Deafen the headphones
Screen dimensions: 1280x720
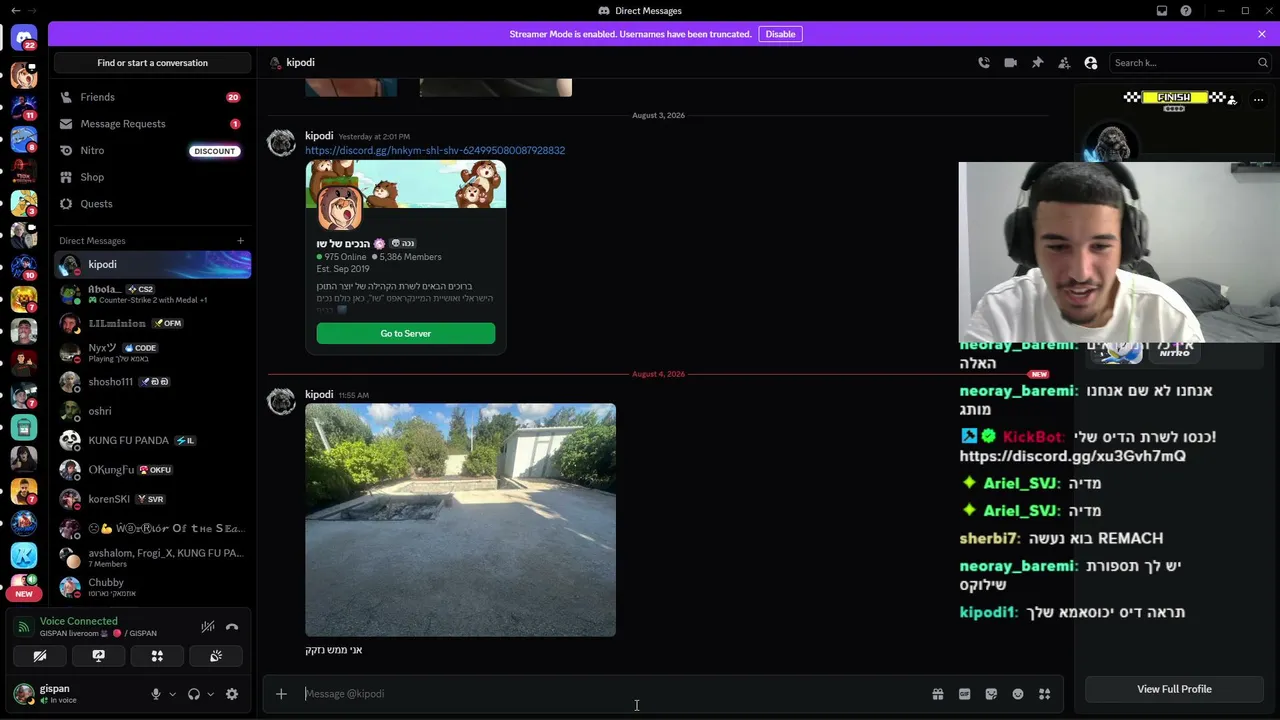[x=194, y=694]
